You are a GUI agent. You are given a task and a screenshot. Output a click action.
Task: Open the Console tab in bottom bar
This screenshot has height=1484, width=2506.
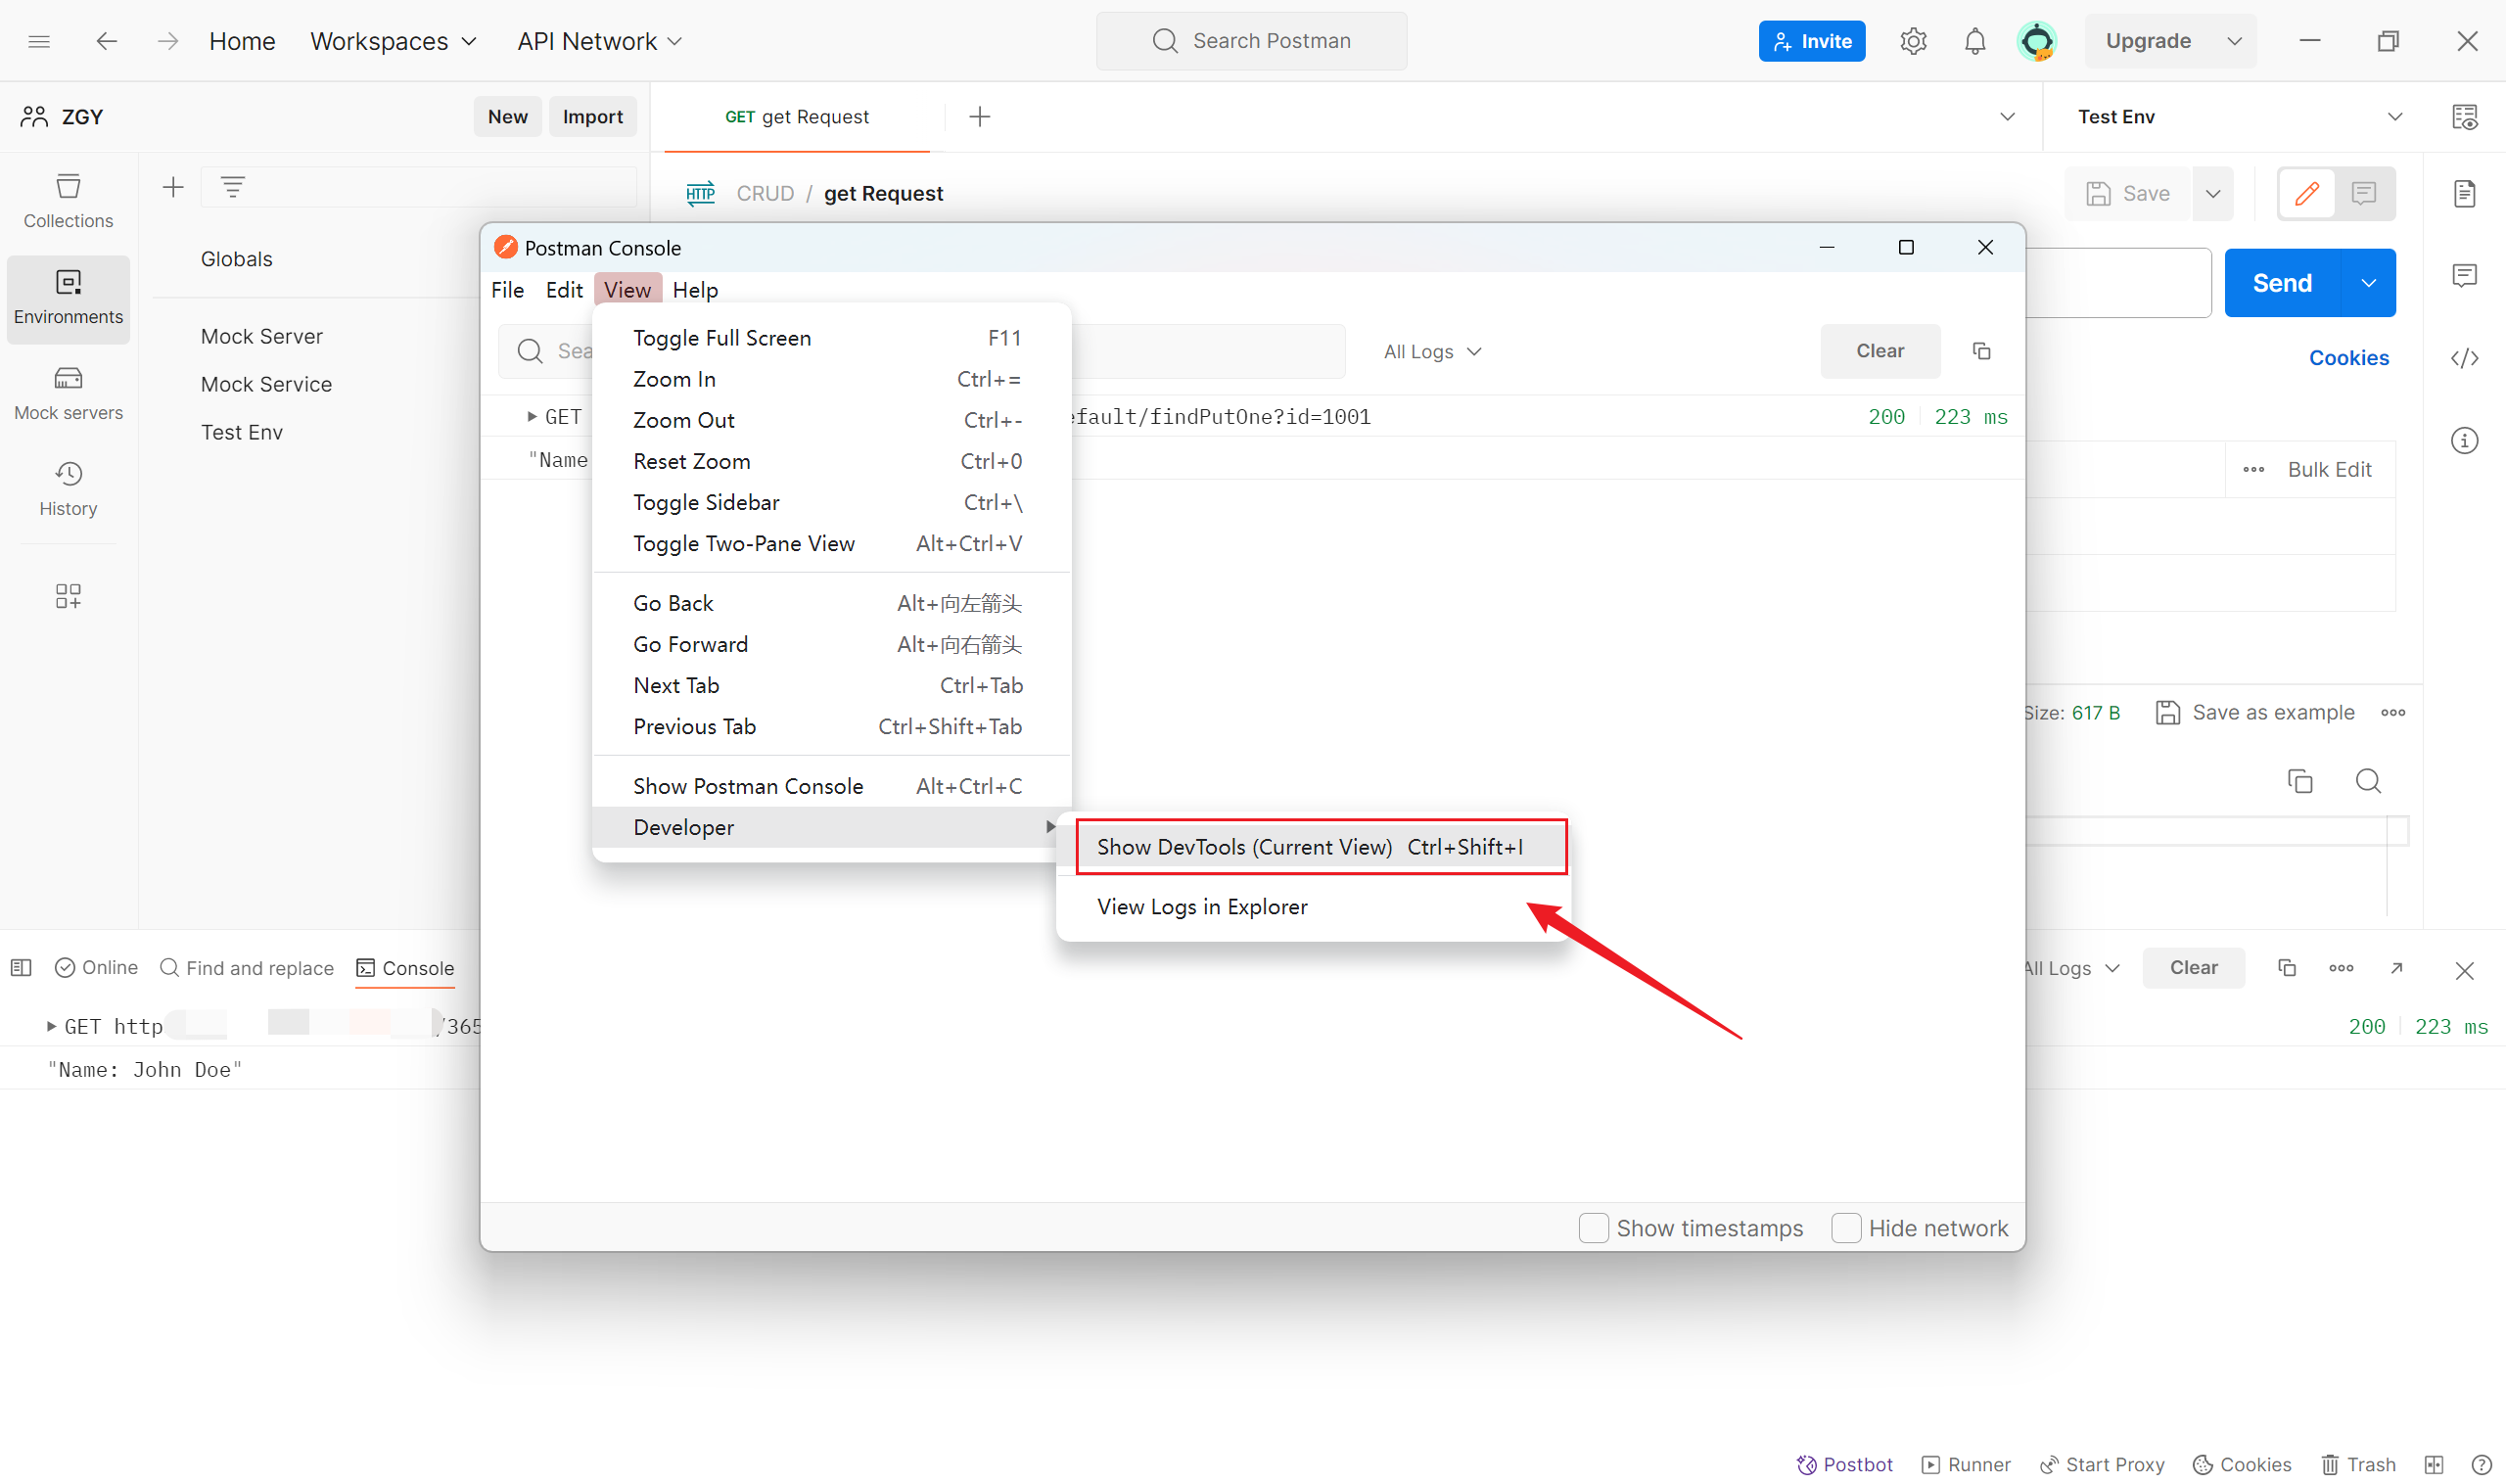point(405,968)
